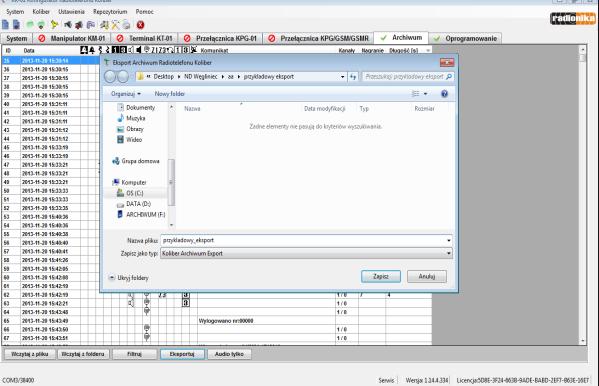Select the row with Wylogowano nr:00000
The image size is (599, 386).
pos(217,321)
